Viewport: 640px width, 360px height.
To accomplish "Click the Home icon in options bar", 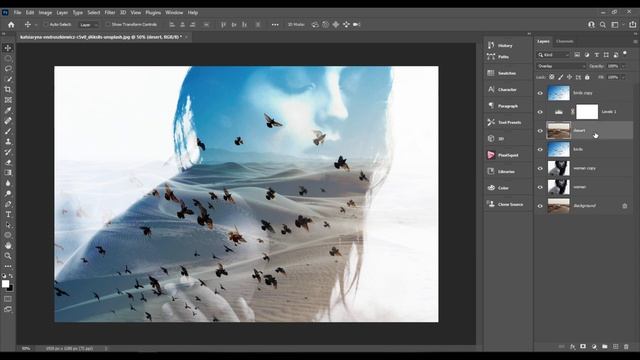I will [11, 25].
